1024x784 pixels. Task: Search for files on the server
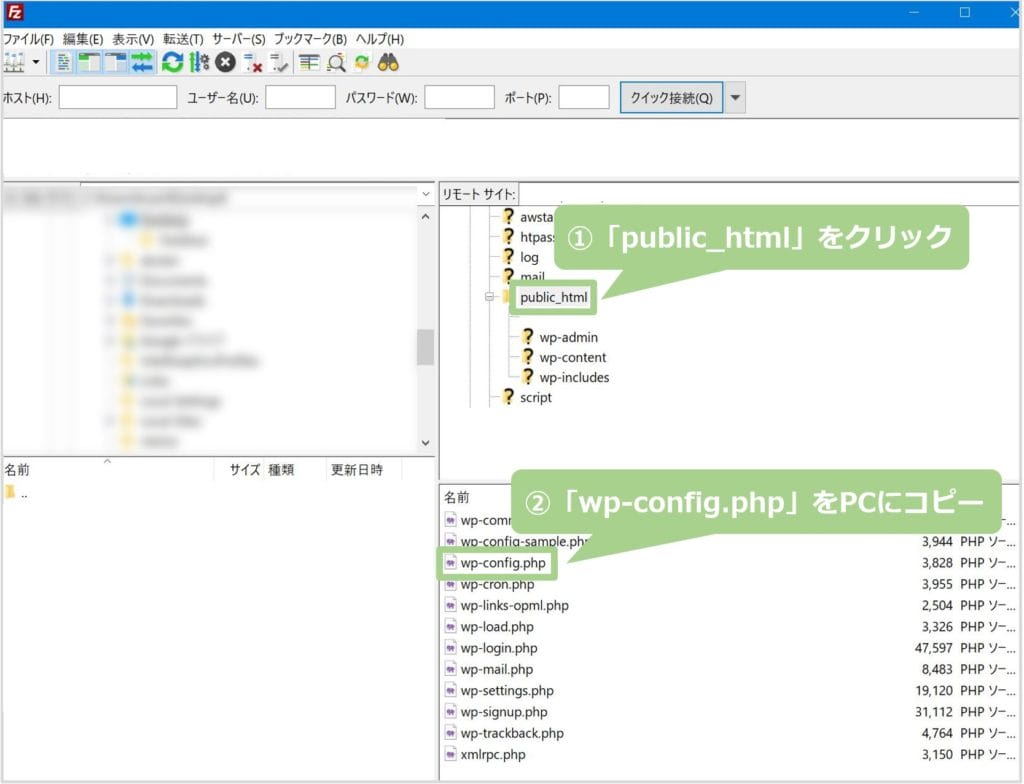tap(387, 62)
